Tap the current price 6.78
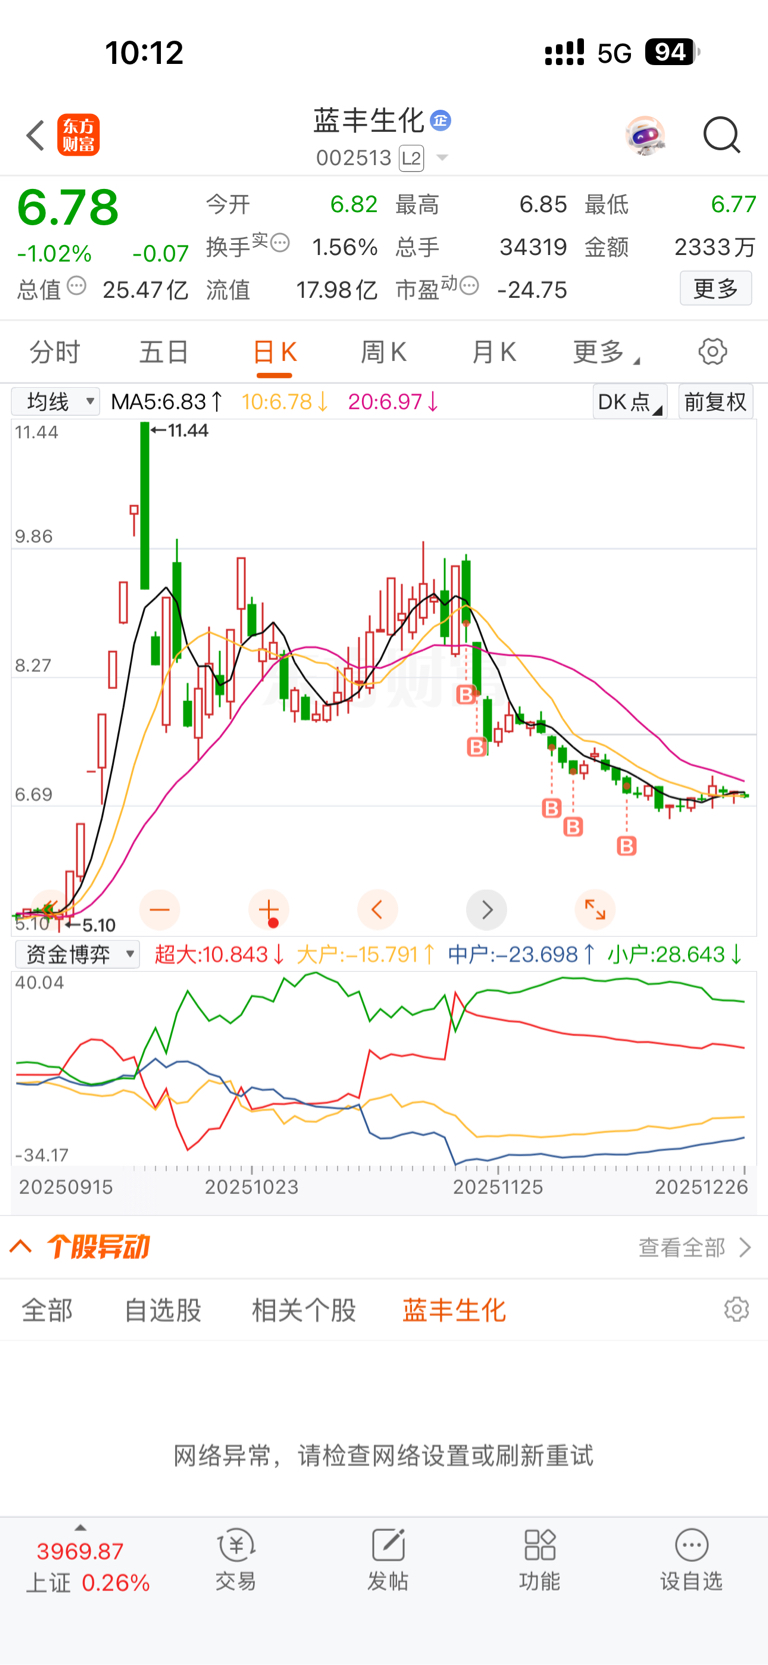The image size is (768, 1665). point(68,208)
